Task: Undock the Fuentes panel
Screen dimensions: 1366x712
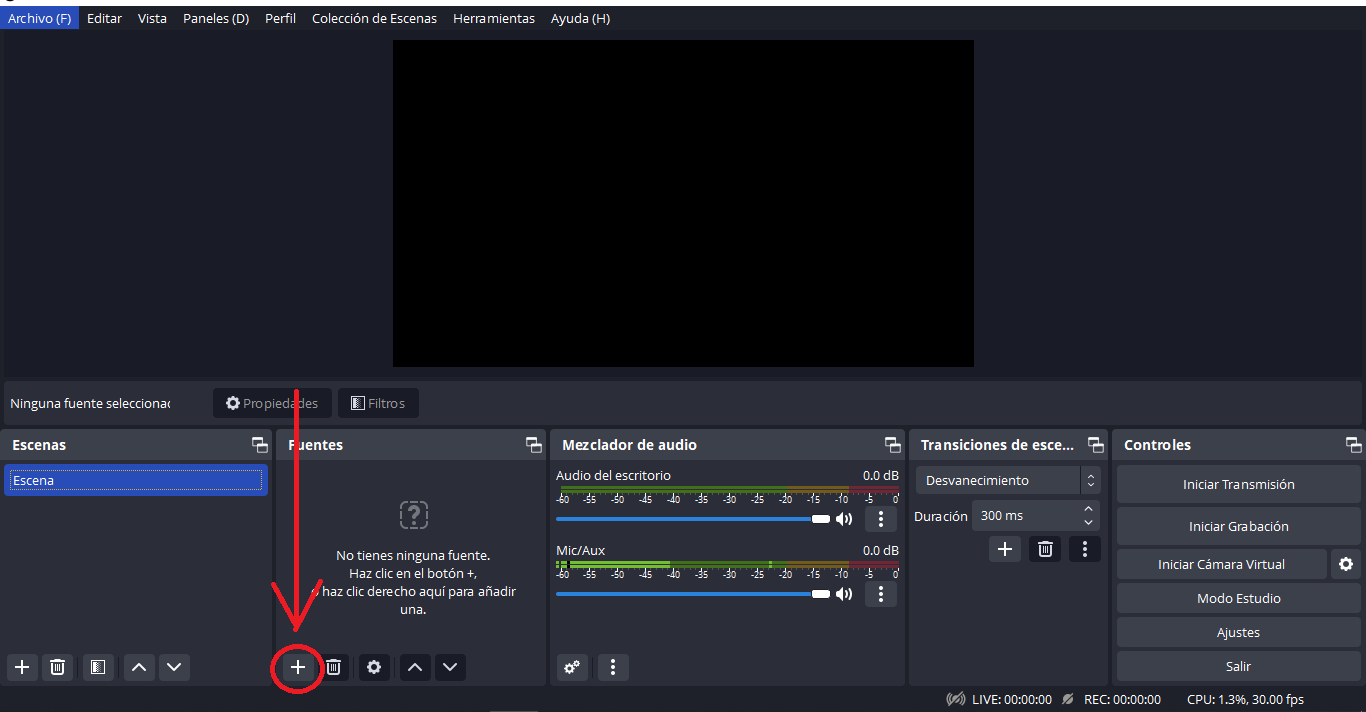Action: click(x=533, y=445)
